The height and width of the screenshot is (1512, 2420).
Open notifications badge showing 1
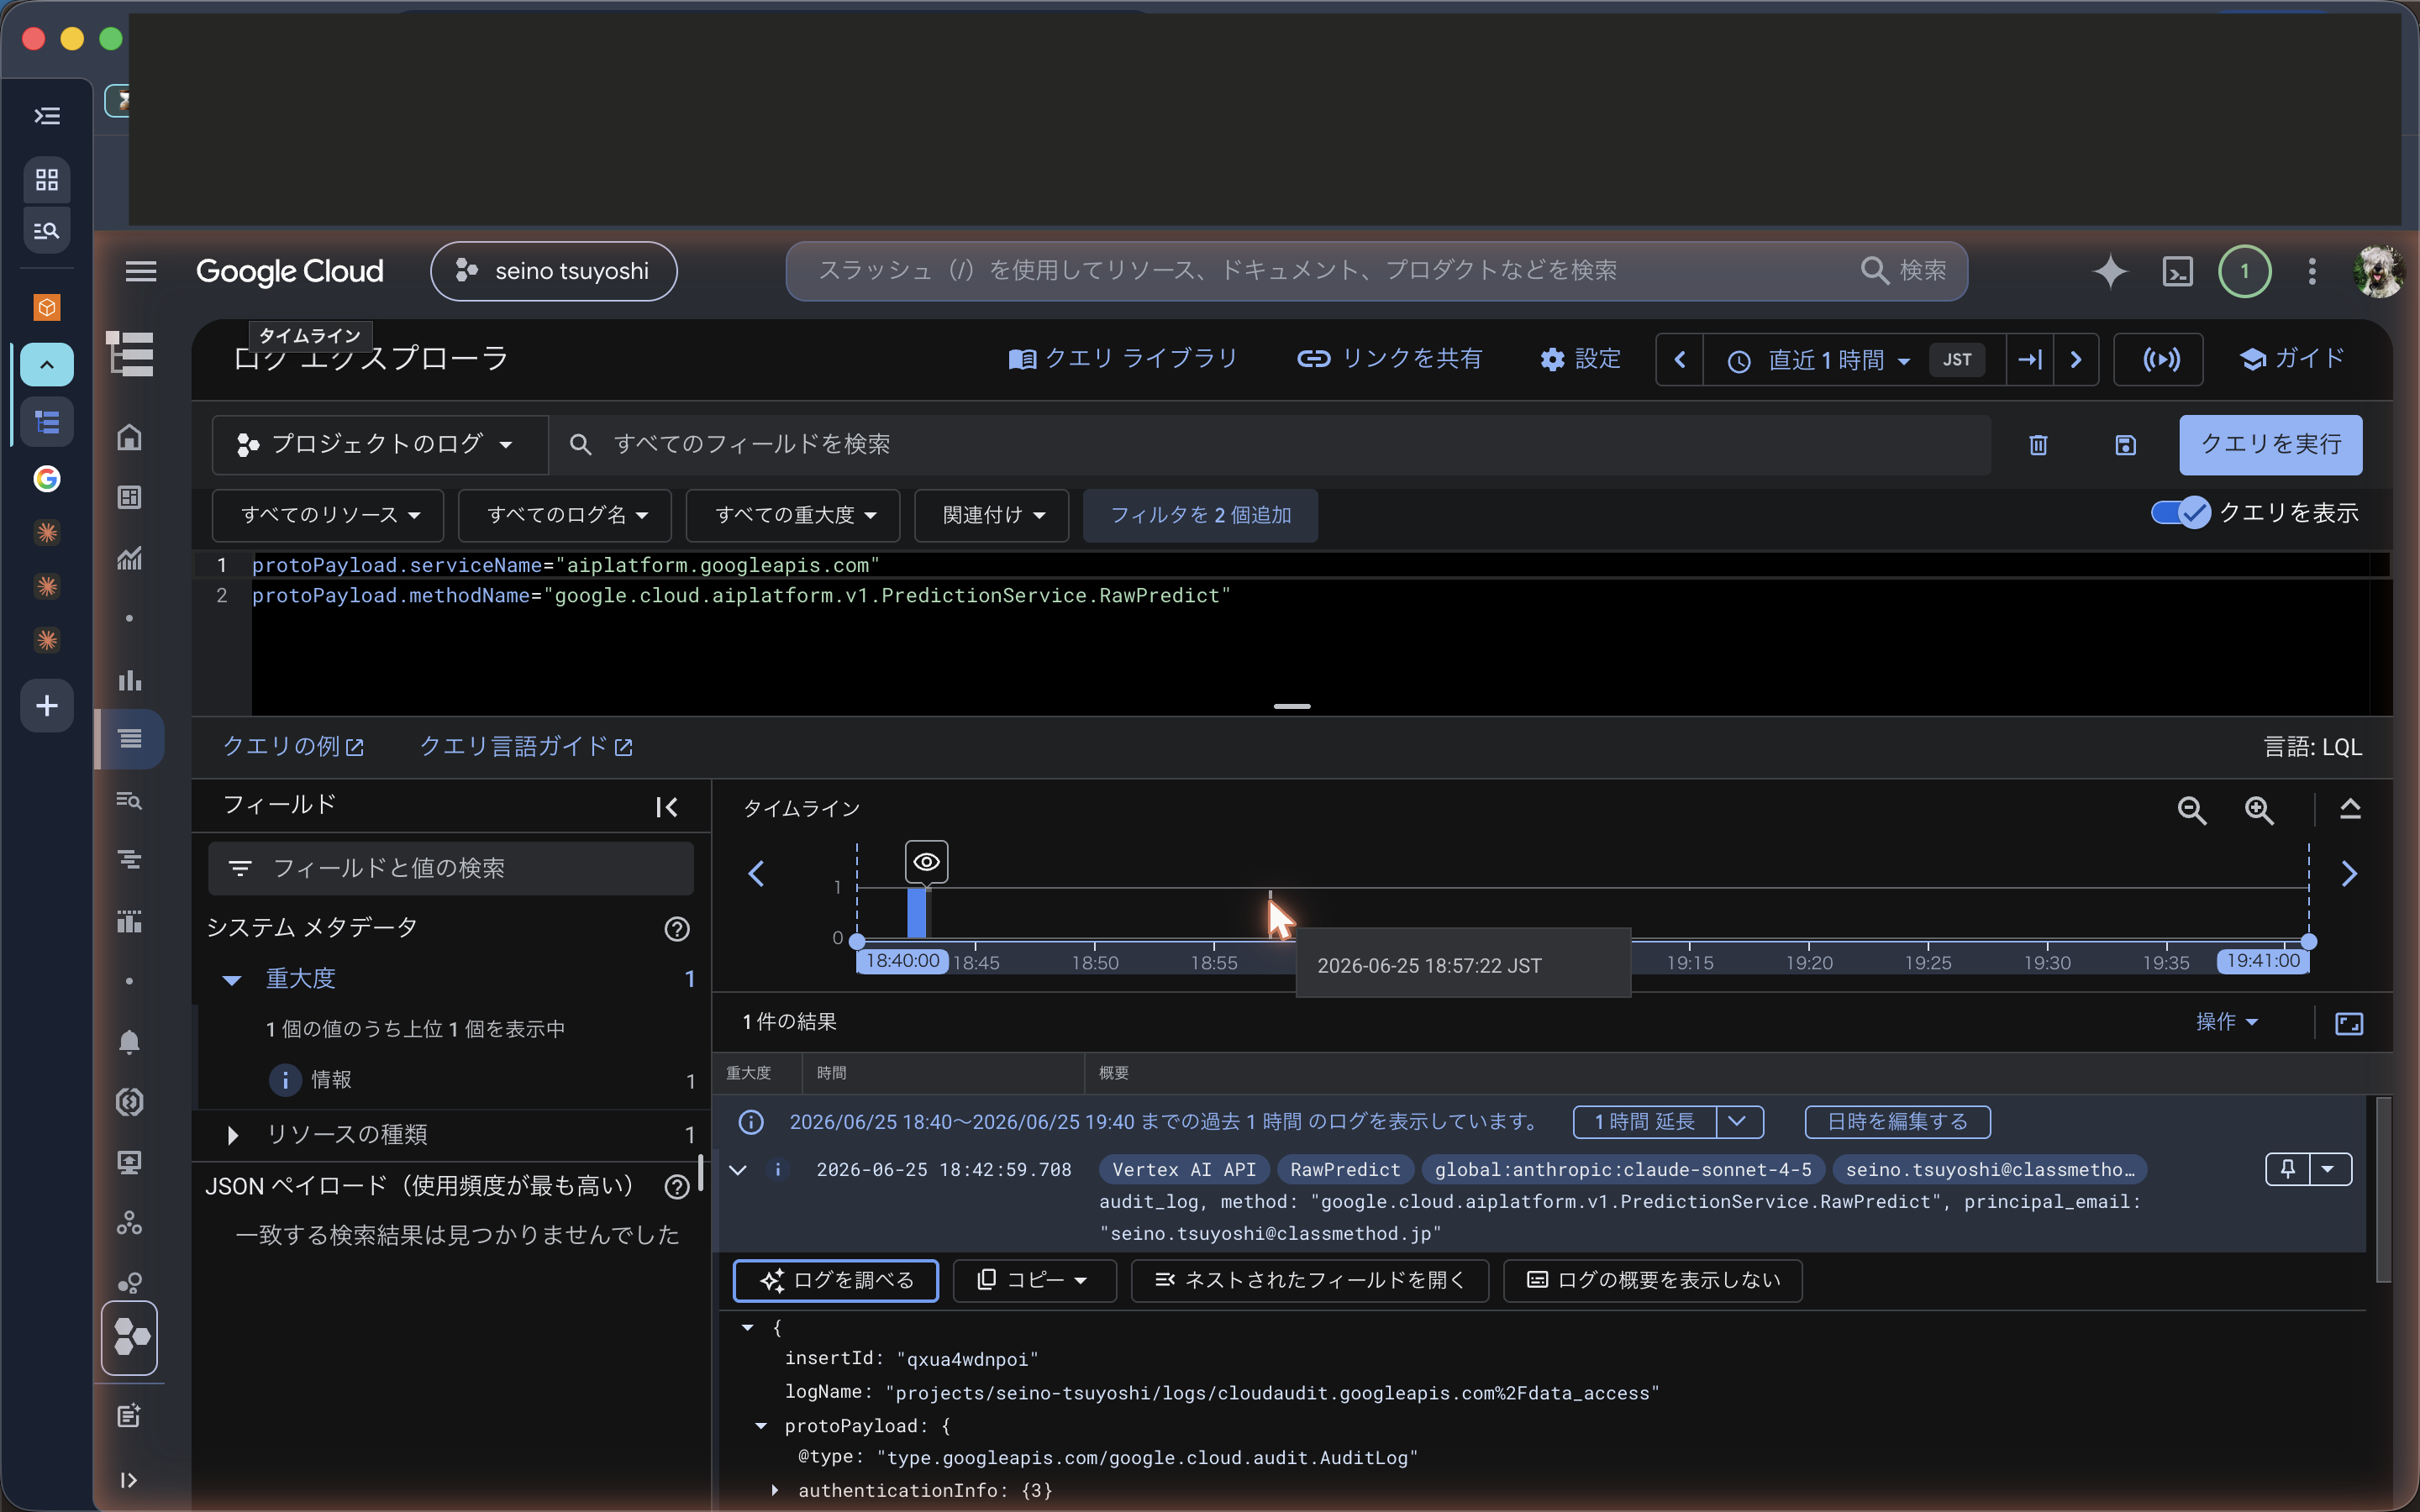point(2244,271)
